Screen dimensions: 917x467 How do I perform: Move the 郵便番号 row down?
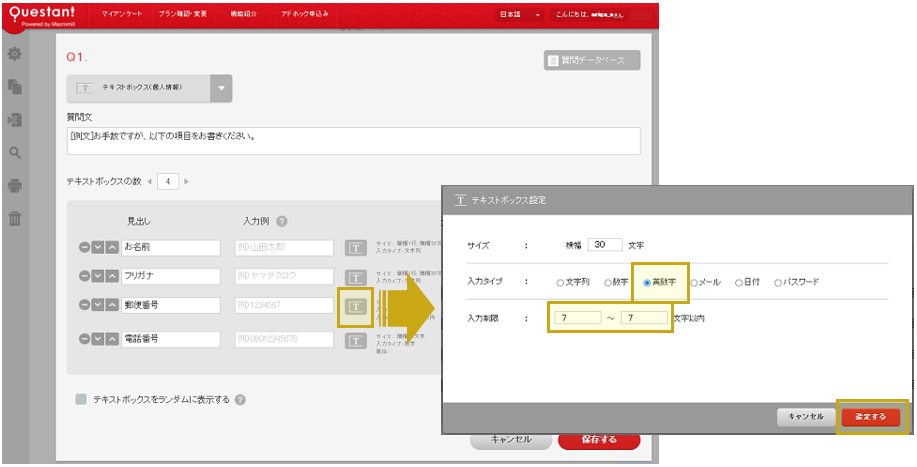pos(98,306)
